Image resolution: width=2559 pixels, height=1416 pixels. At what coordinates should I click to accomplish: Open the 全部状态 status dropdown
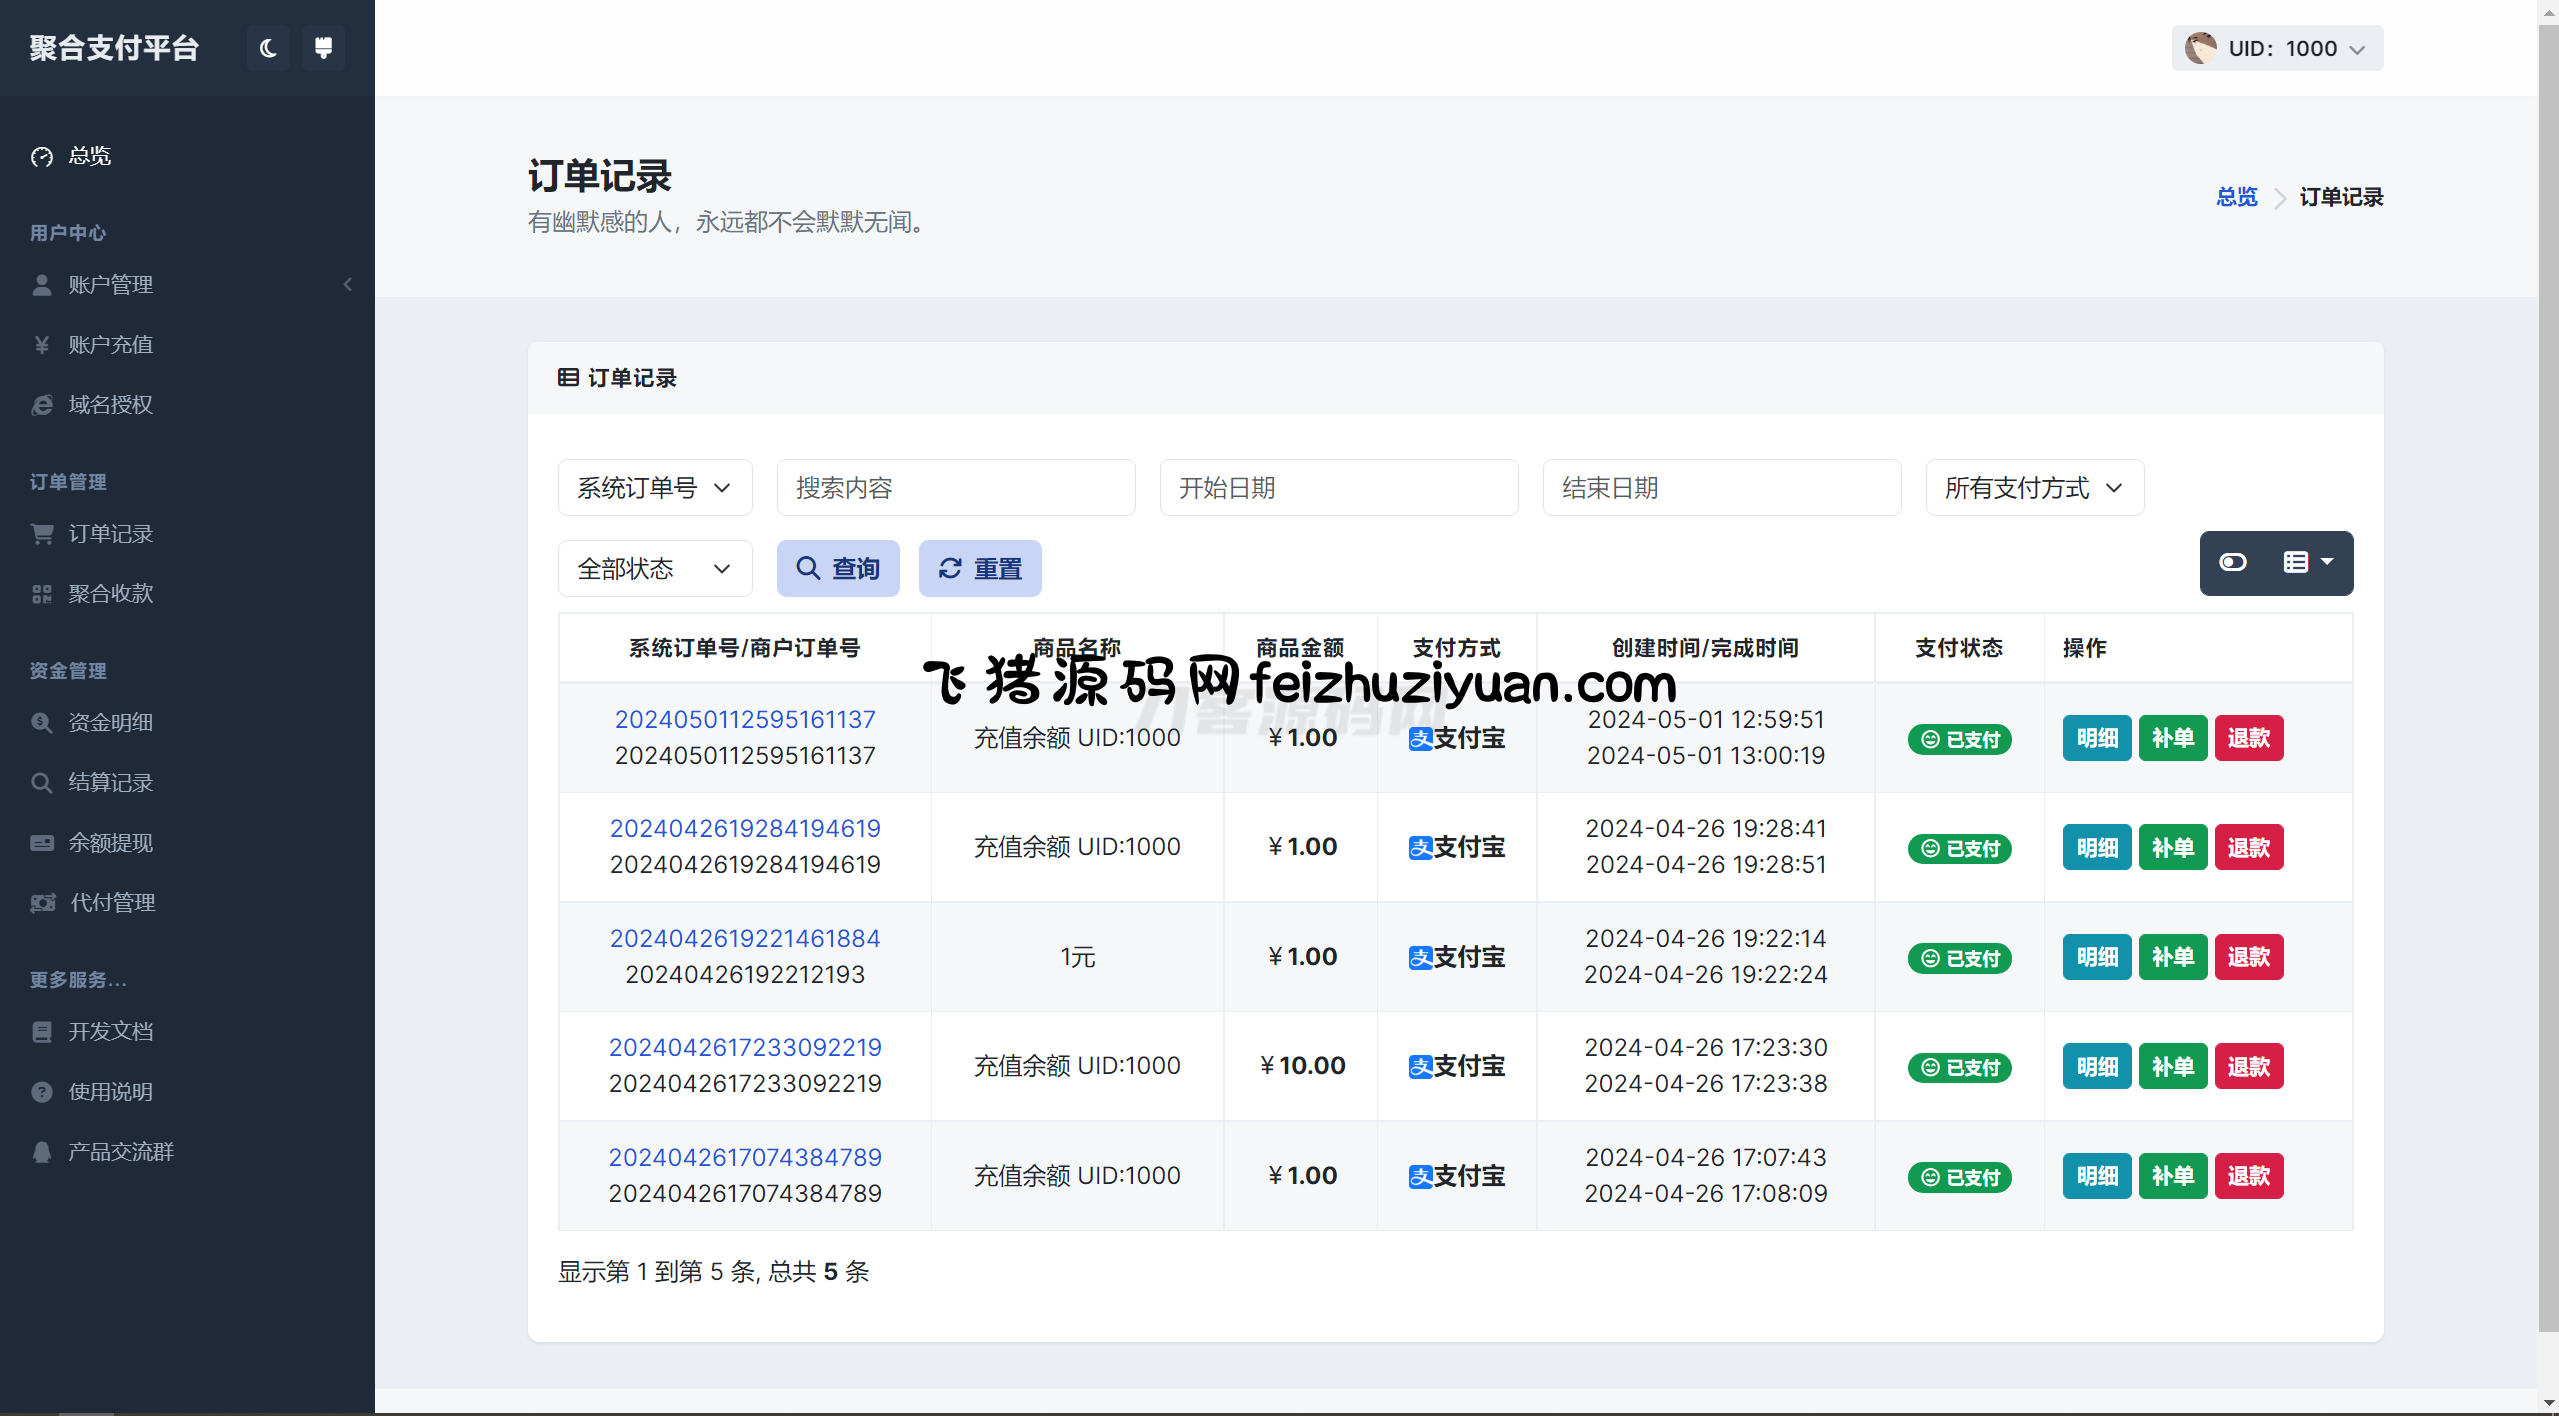click(x=655, y=569)
